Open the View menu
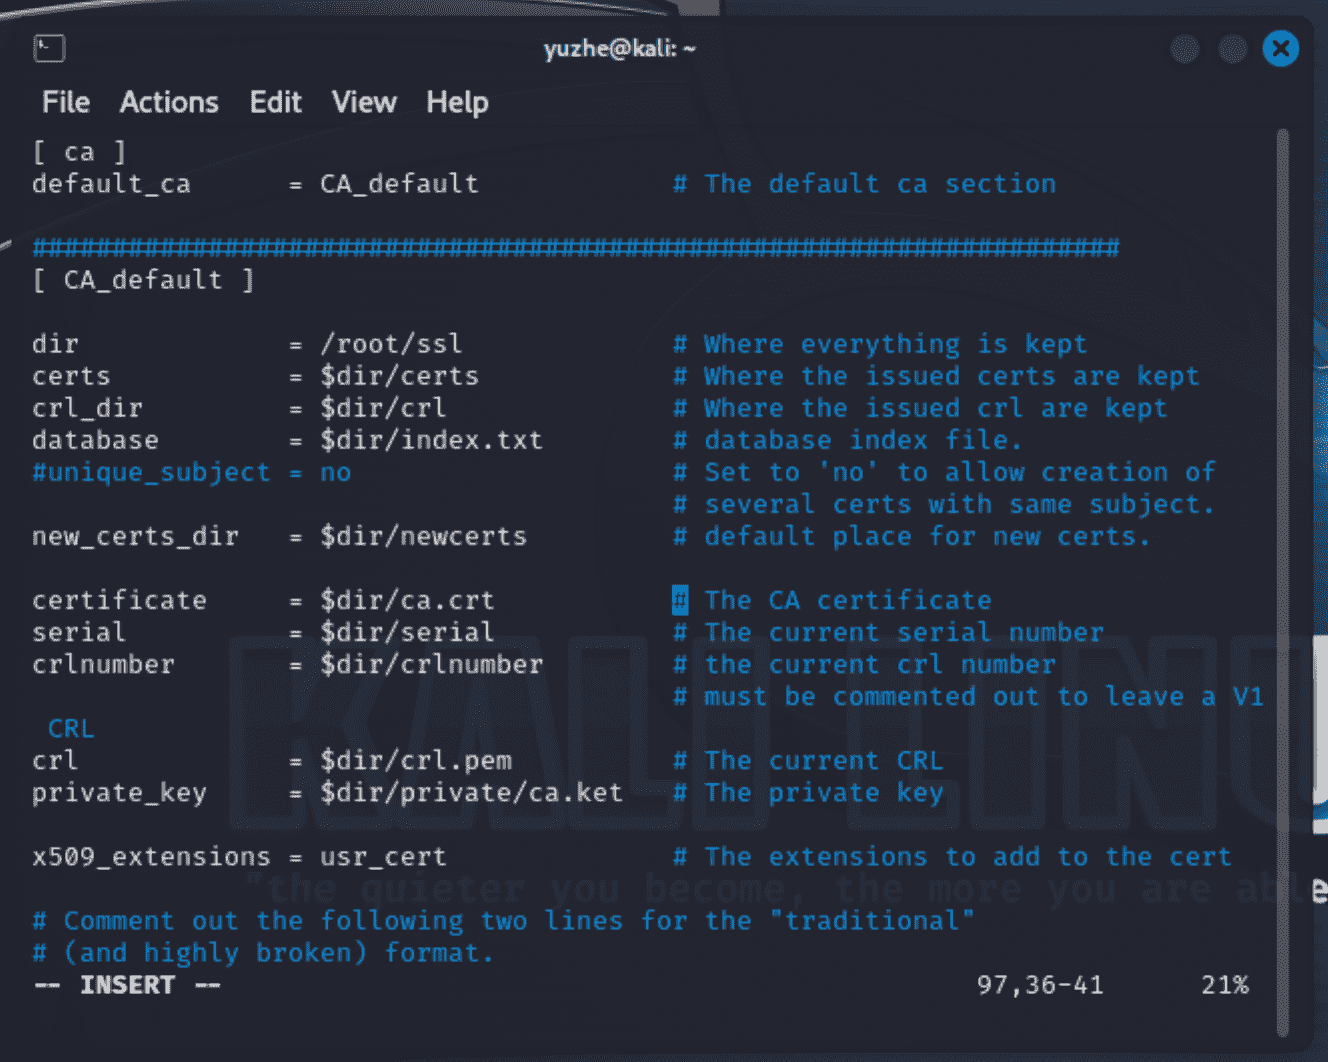1328x1062 pixels. [x=364, y=102]
